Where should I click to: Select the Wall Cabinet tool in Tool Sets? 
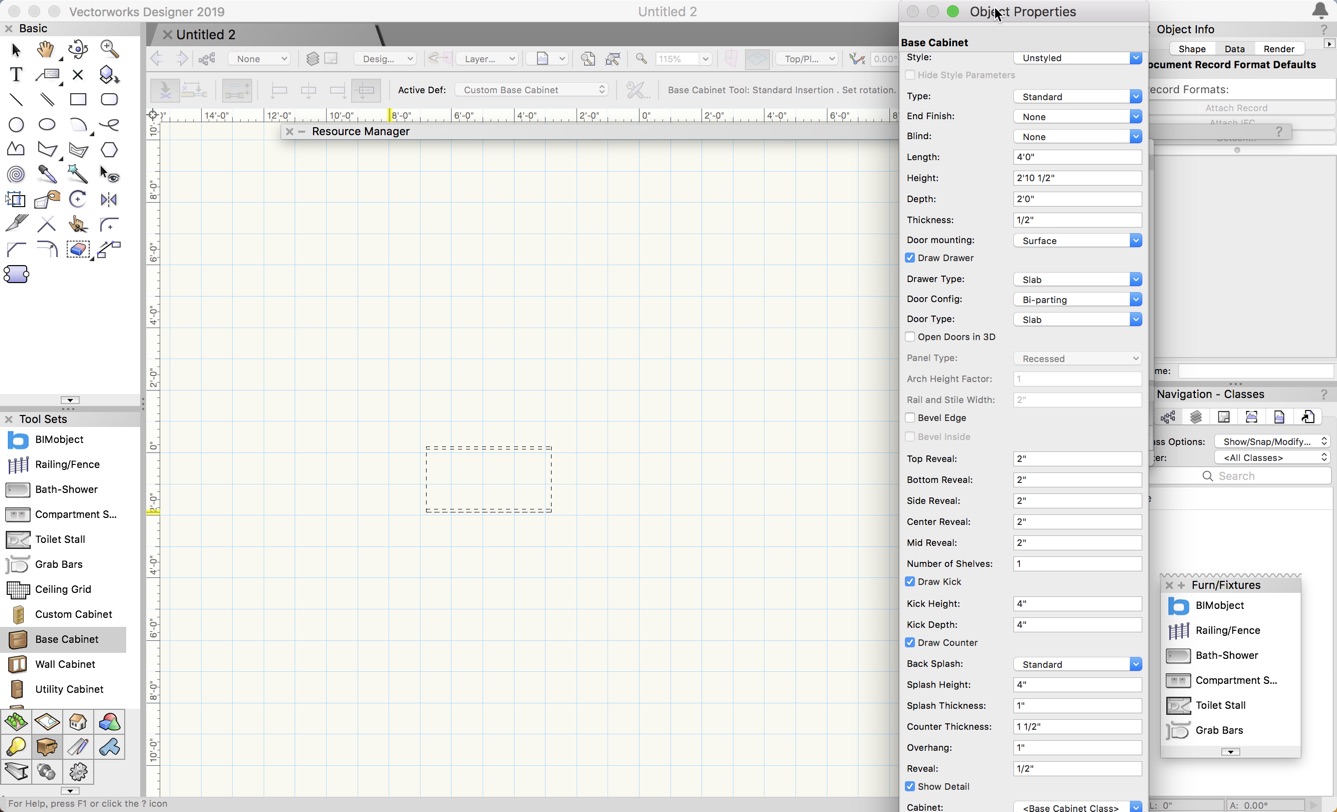(x=64, y=664)
